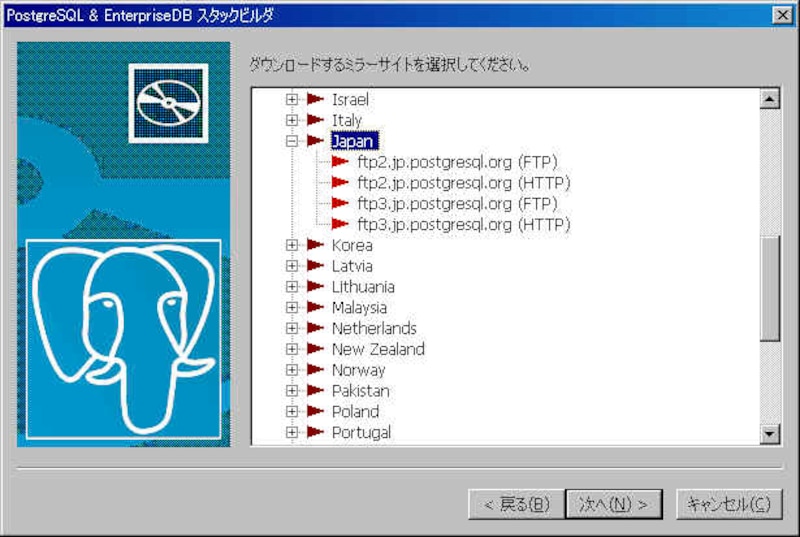Click arrow icon of ftp3.jp.postgresql.org (HTTP)

(x=340, y=225)
